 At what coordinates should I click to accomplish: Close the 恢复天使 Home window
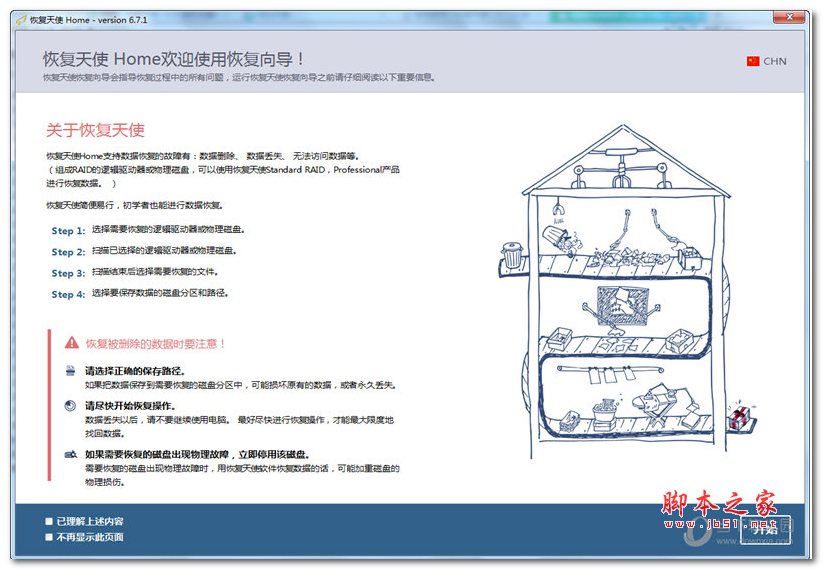click(789, 17)
